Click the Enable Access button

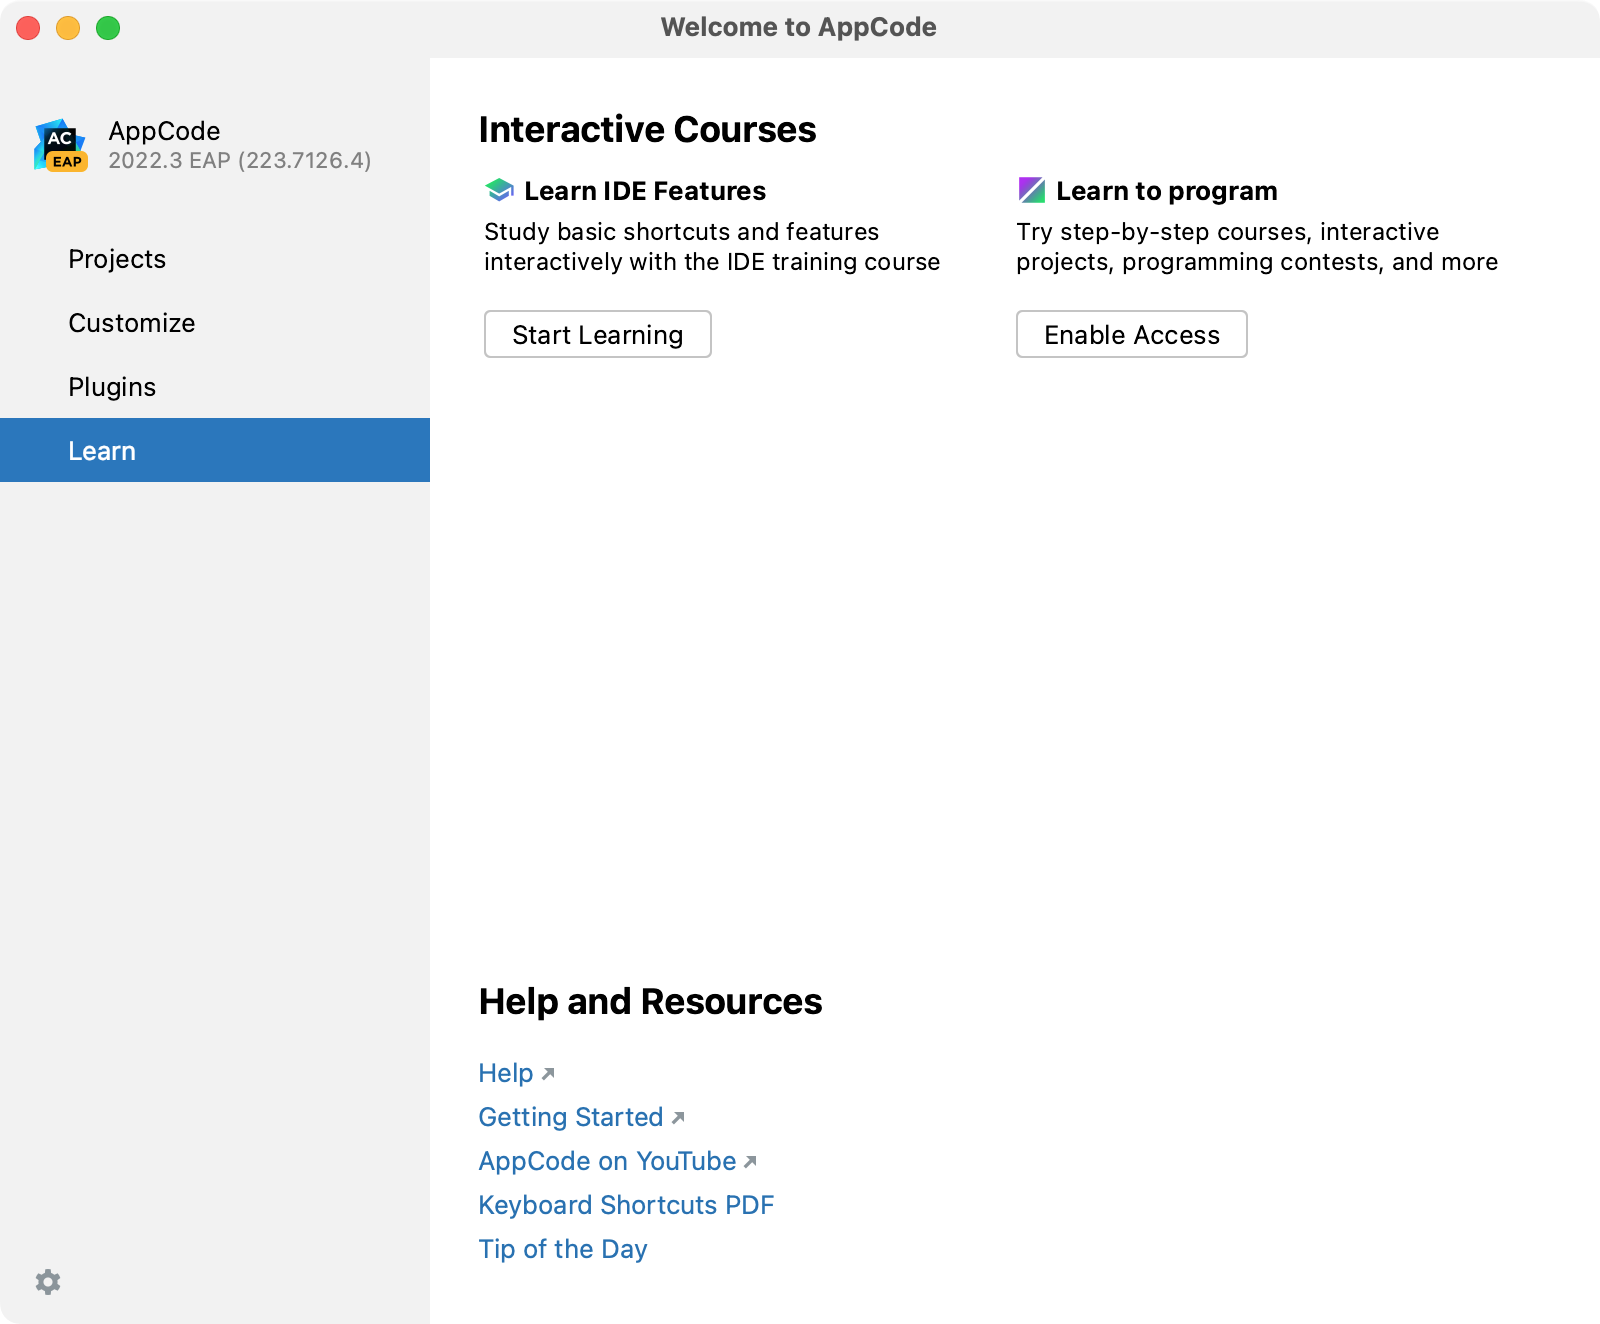[x=1132, y=334]
